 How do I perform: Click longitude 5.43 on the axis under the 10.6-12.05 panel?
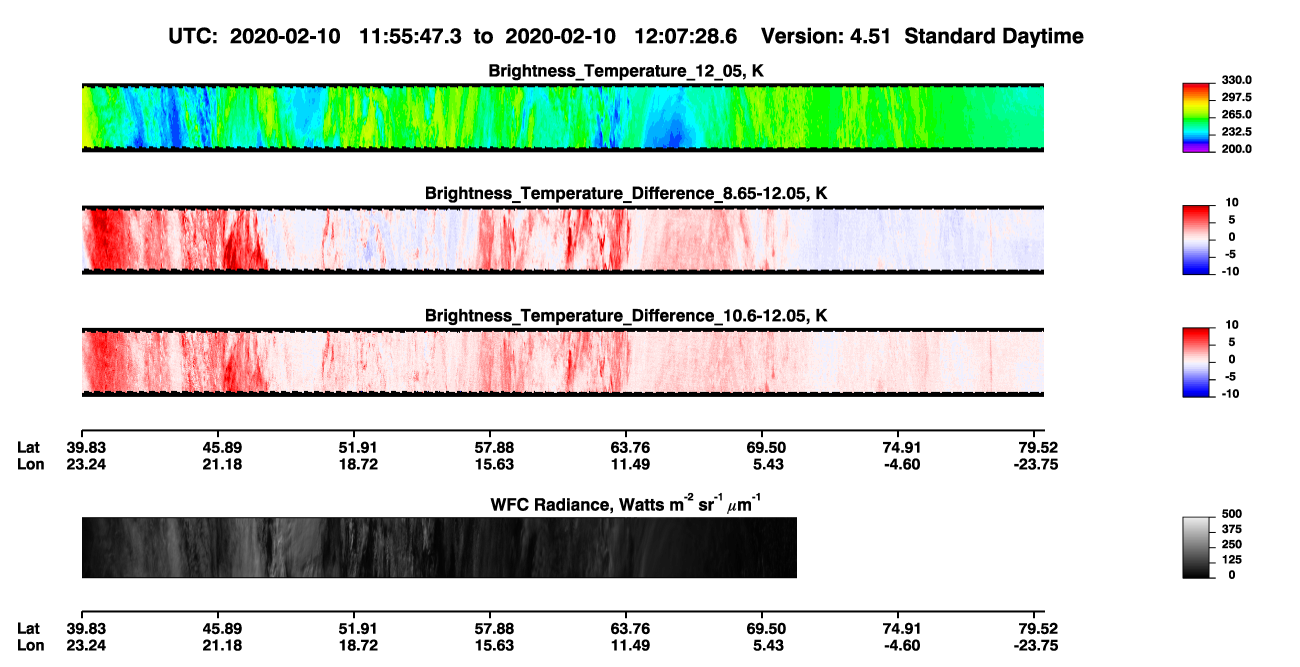click(766, 464)
